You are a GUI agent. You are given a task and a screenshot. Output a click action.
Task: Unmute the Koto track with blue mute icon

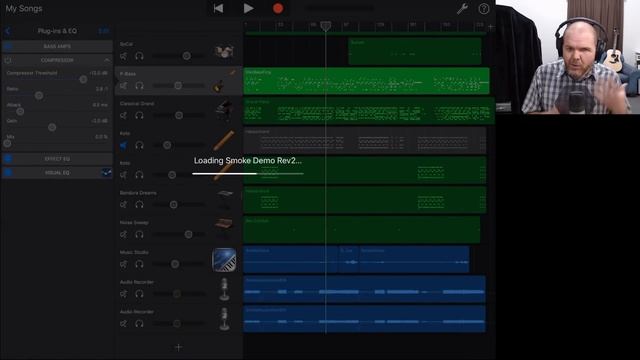tap(123, 145)
